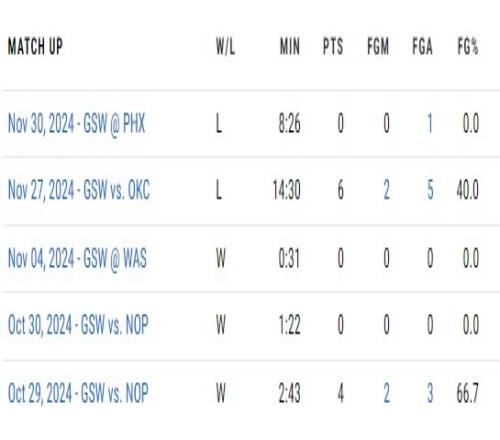
Task: Click FGA value 1 in PHX row
Action: pos(430,123)
